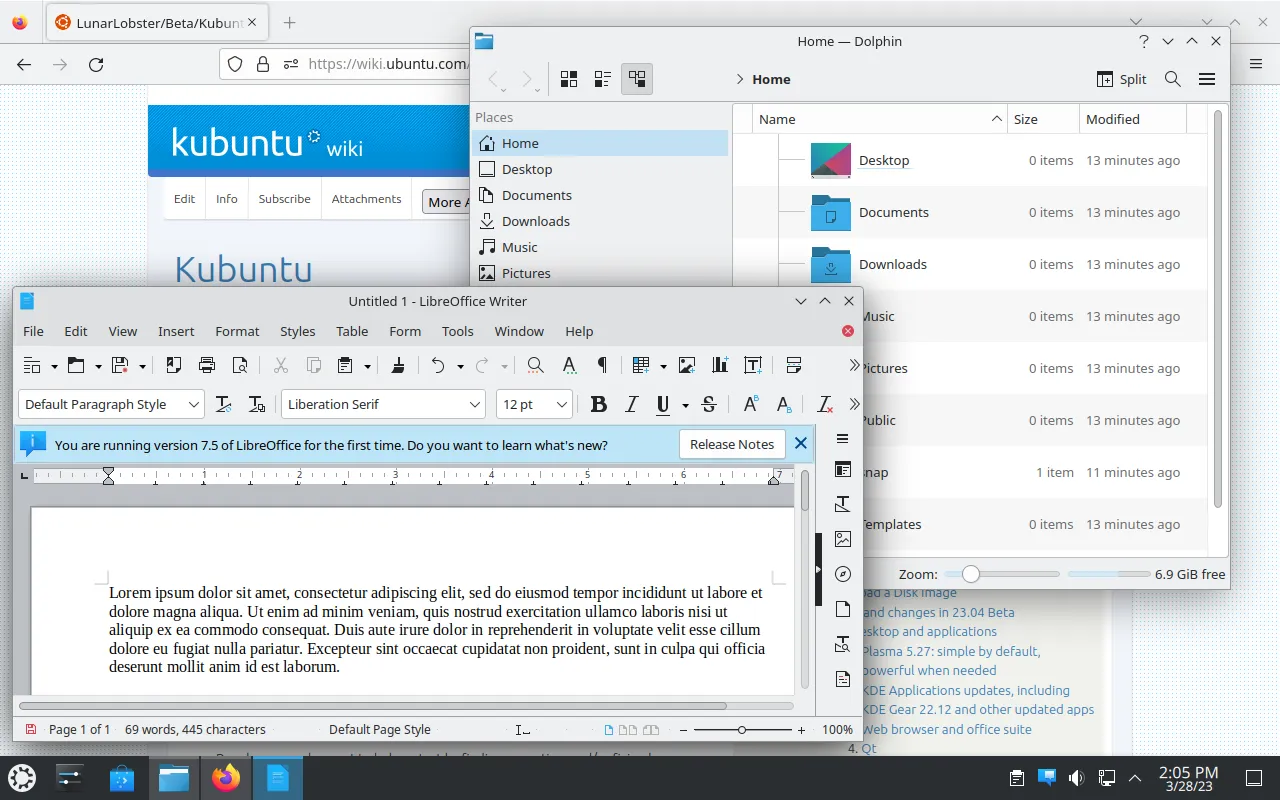The height and width of the screenshot is (800, 1280).
Task: Open the Find and Replace tool
Action: point(536,365)
